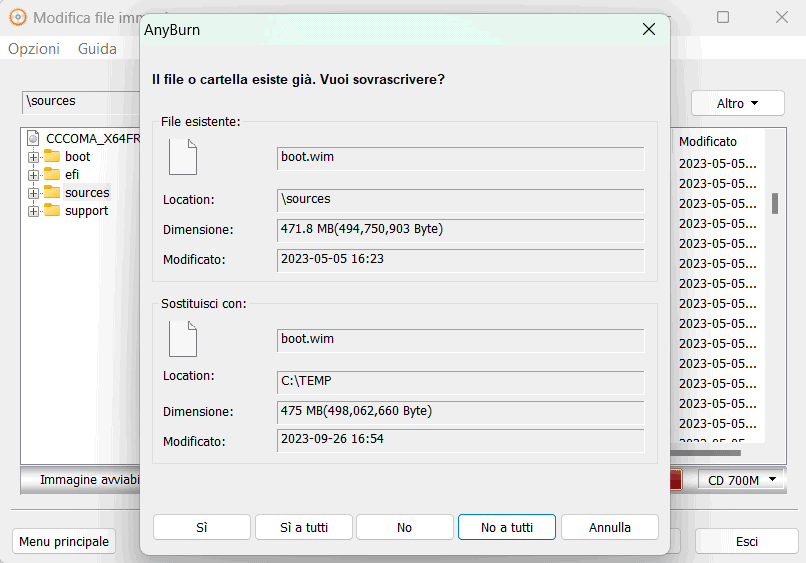Click the existing file document icon

183,157
